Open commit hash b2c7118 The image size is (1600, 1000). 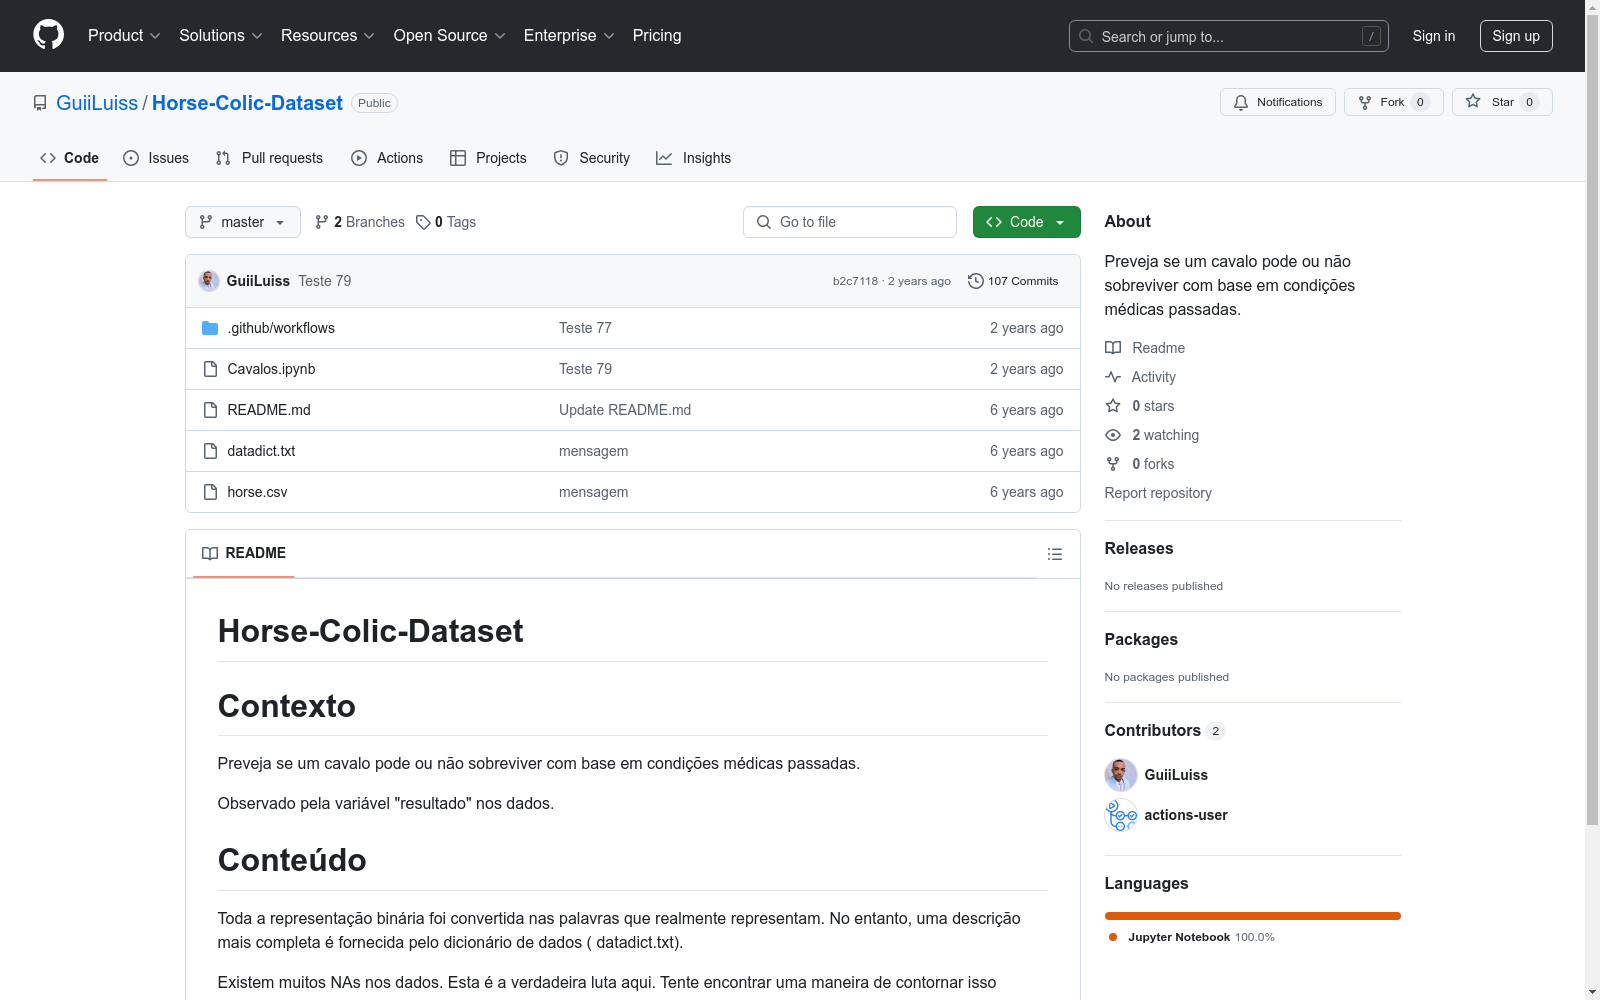coord(855,281)
